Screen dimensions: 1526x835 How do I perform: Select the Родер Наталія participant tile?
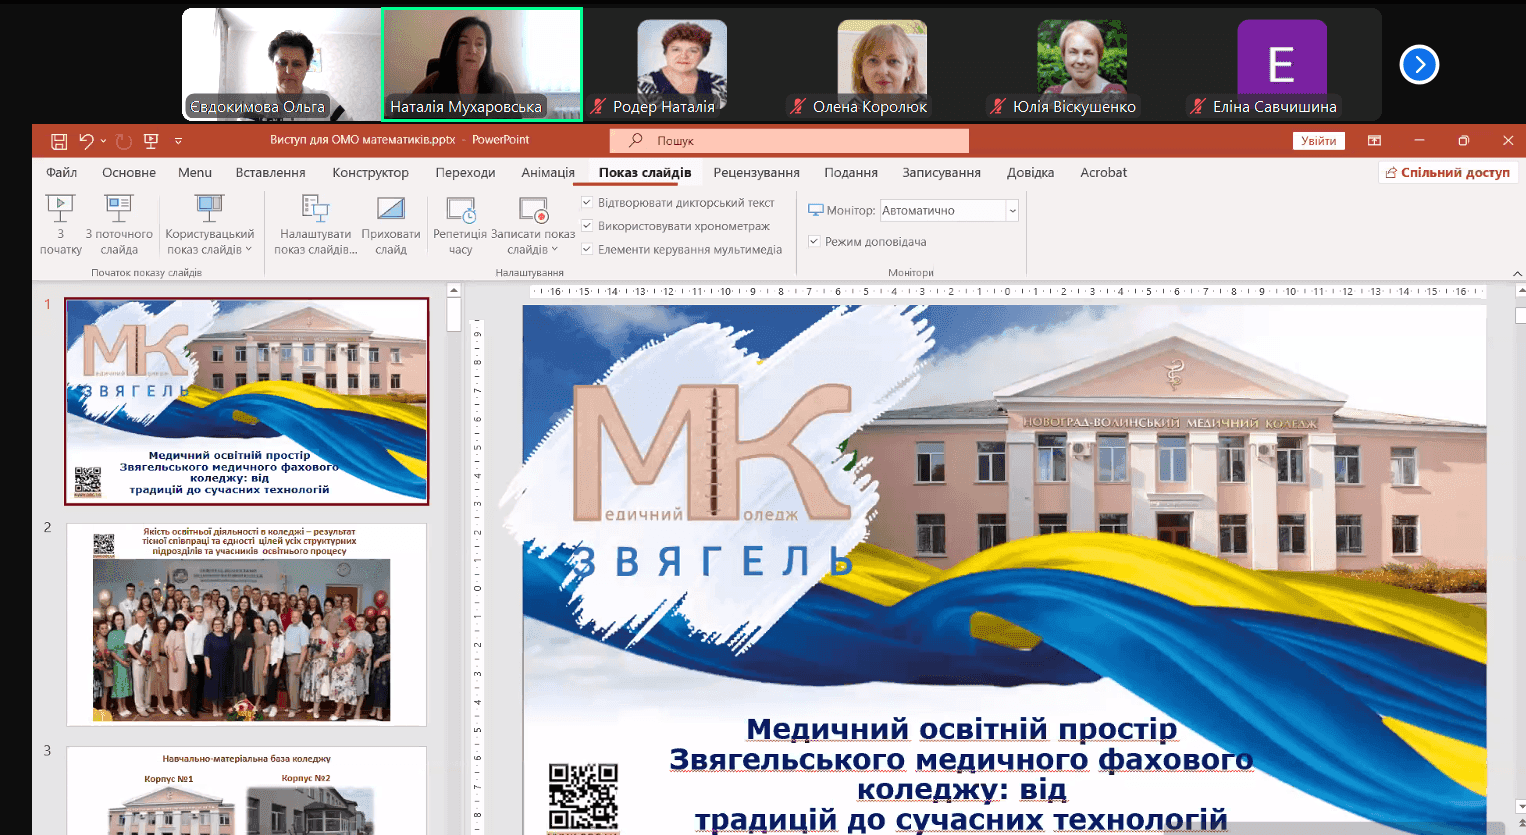pyautogui.click(x=682, y=65)
